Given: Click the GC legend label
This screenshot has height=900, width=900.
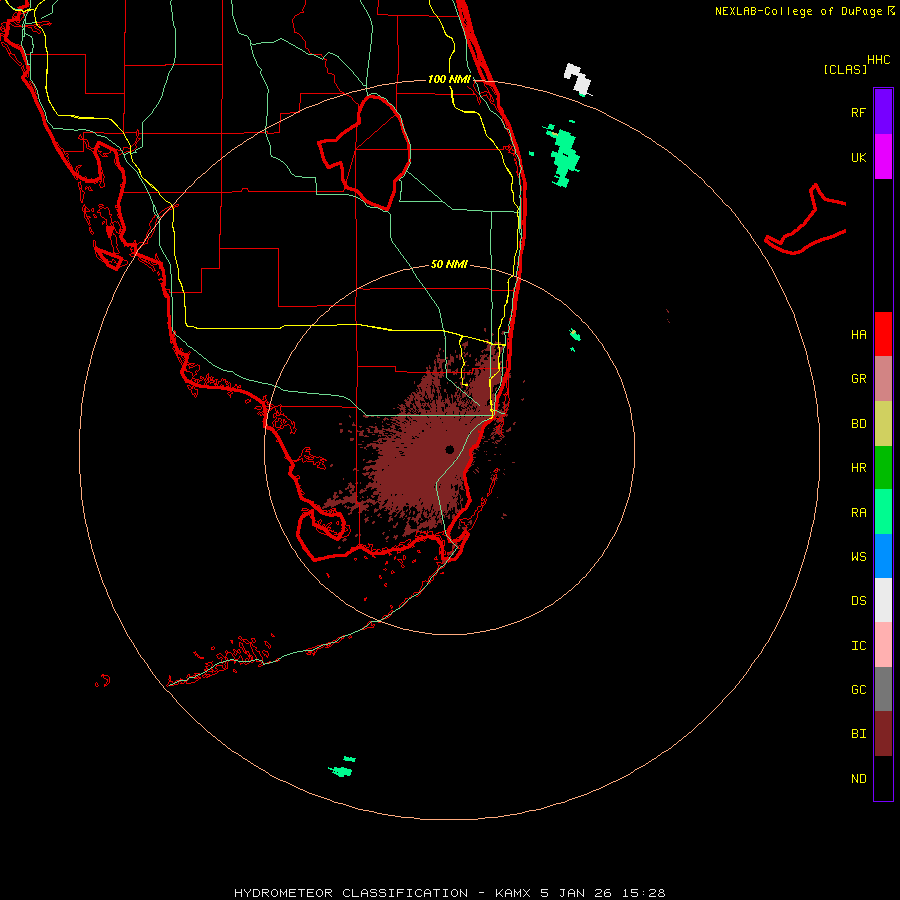Looking at the screenshot, I should pos(858,690).
